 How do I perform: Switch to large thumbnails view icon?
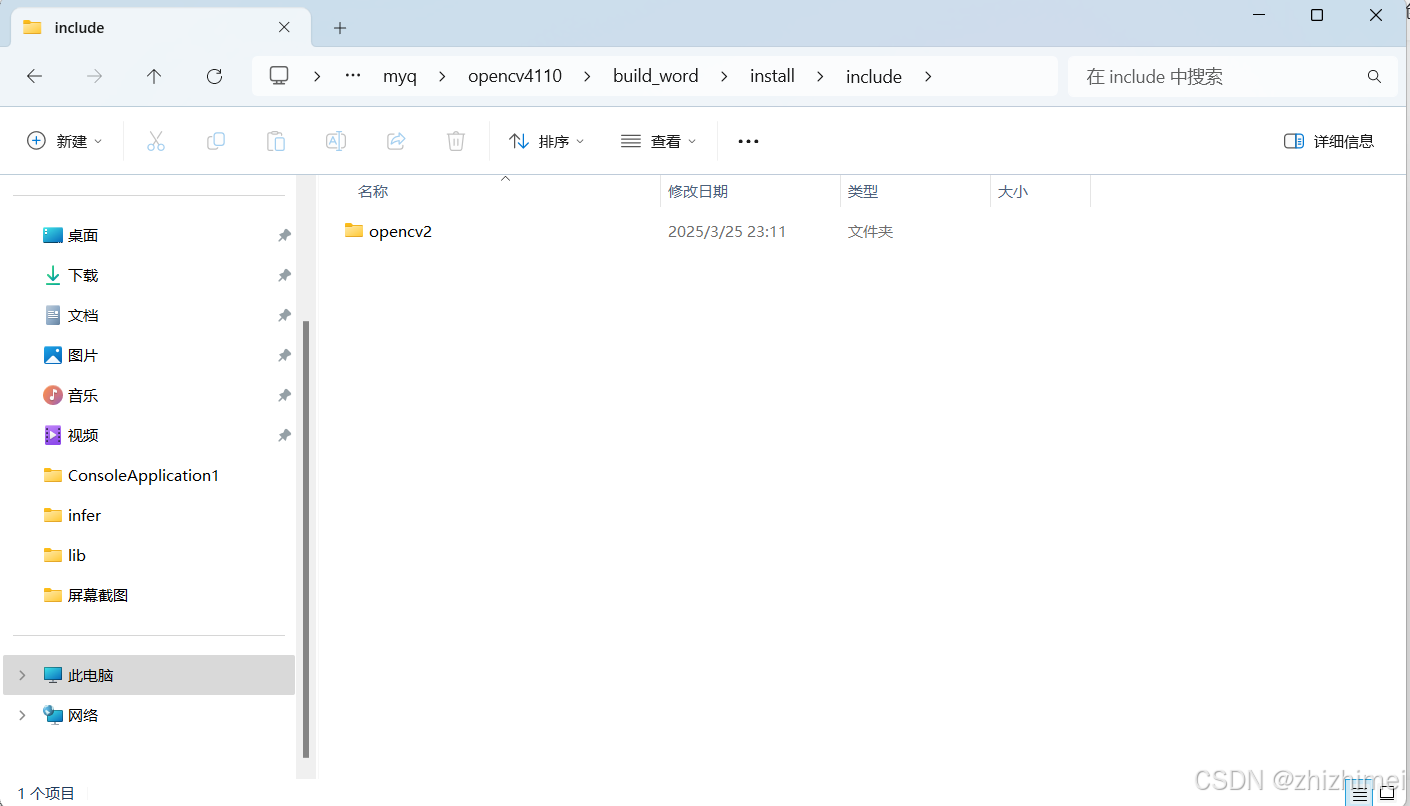[x=1387, y=794]
